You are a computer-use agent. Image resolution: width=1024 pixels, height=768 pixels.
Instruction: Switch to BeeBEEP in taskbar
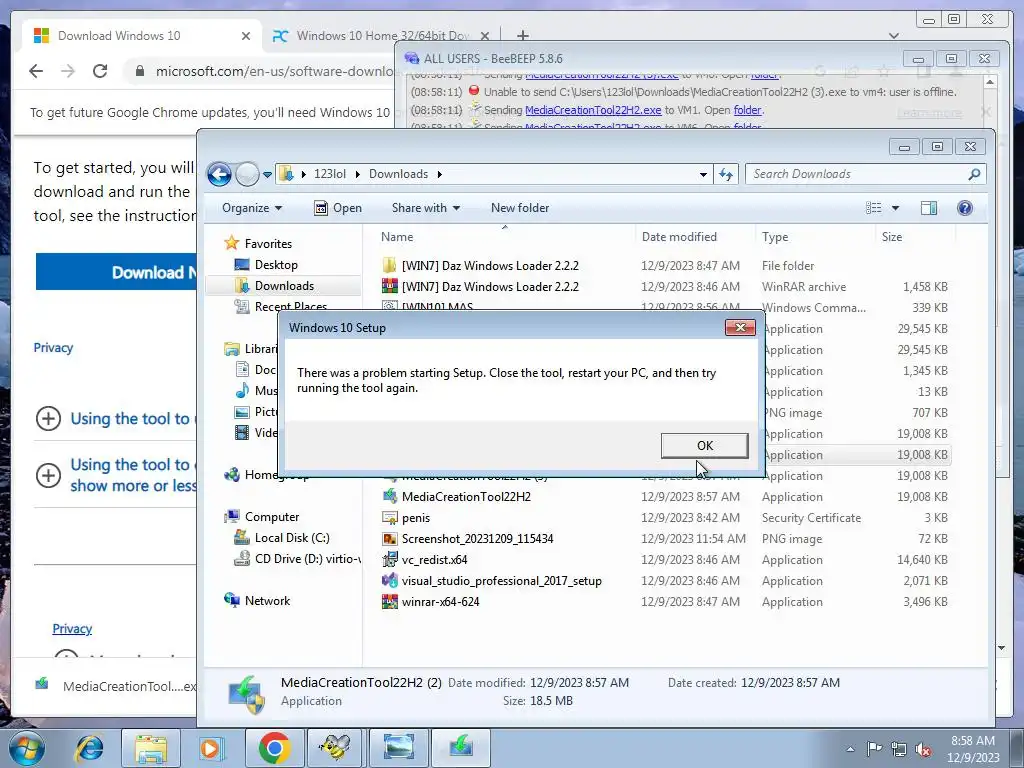pyautogui.click(x=334, y=748)
